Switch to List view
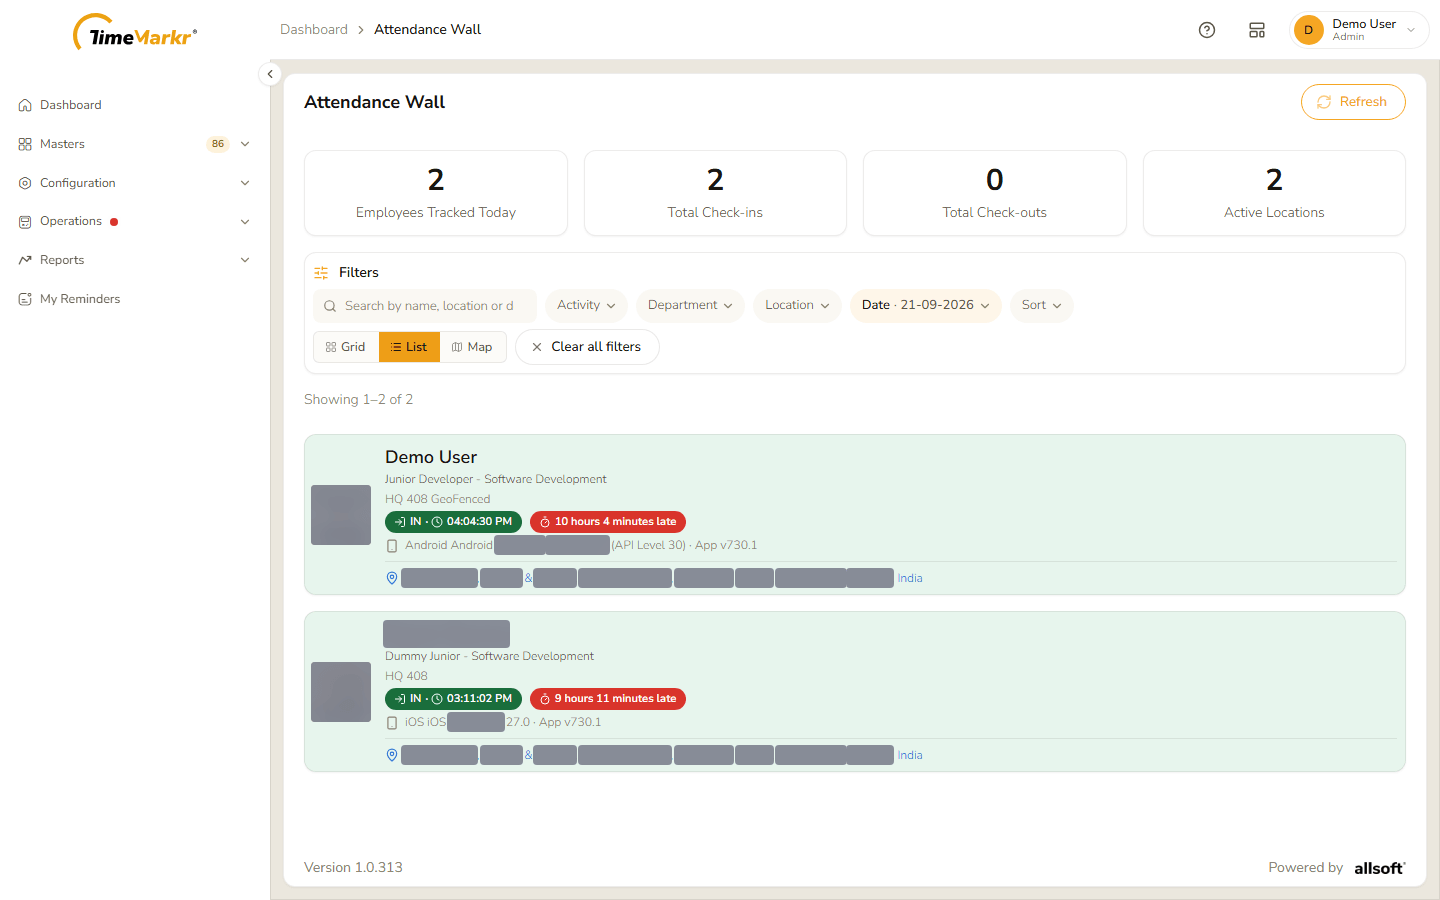This screenshot has width=1440, height=900. (409, 347)
